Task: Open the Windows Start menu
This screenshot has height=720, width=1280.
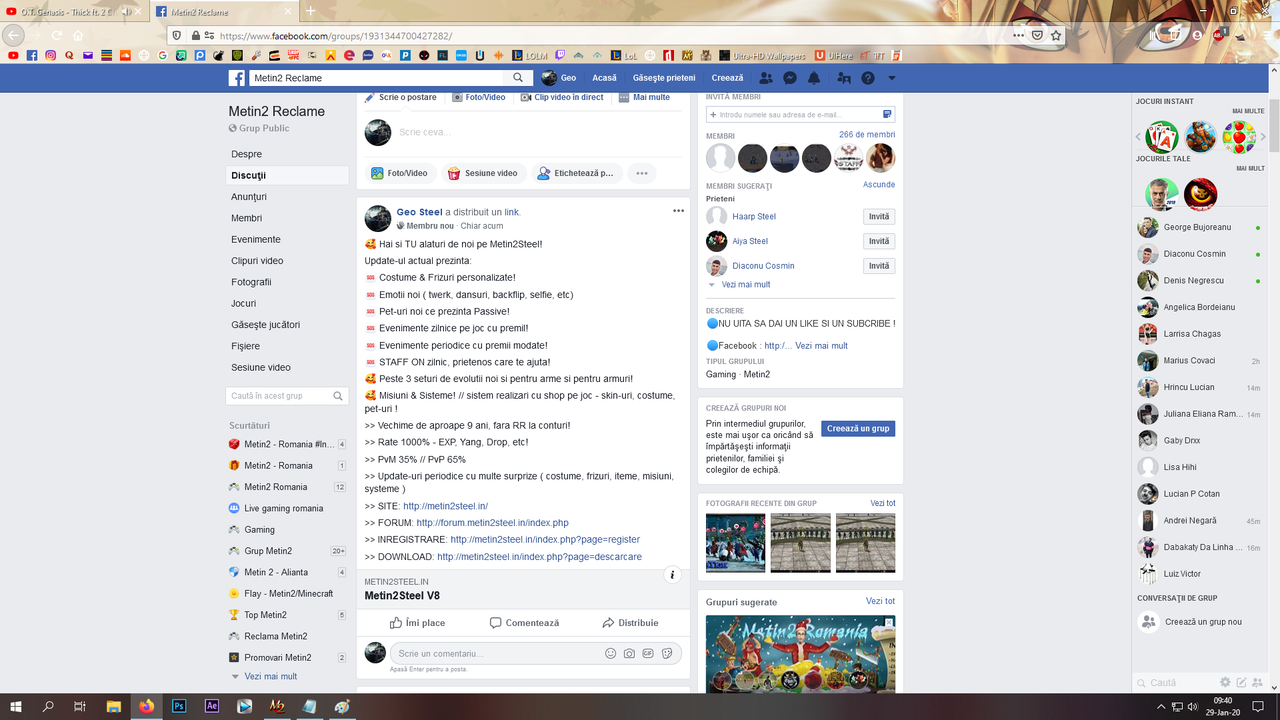Action: [16, 706]
